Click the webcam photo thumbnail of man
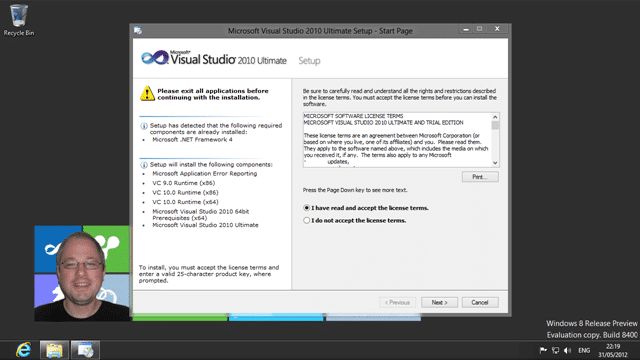Image resolution: width=640 pixels, height=360 pixels. [x=82, y=273]
